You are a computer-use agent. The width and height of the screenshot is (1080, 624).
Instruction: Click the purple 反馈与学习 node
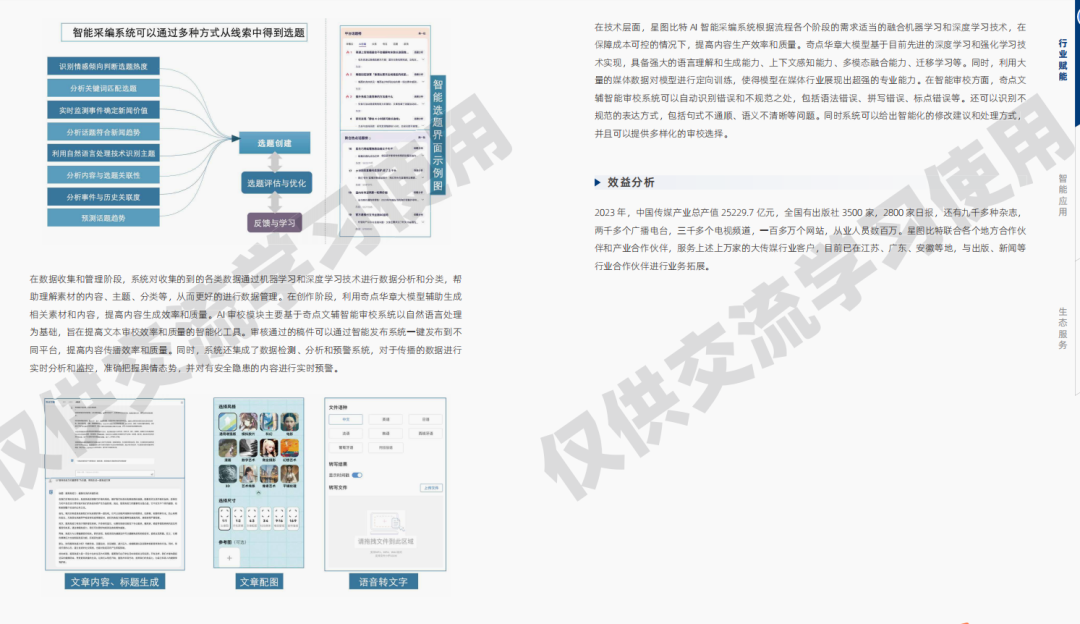pos(274,222)
